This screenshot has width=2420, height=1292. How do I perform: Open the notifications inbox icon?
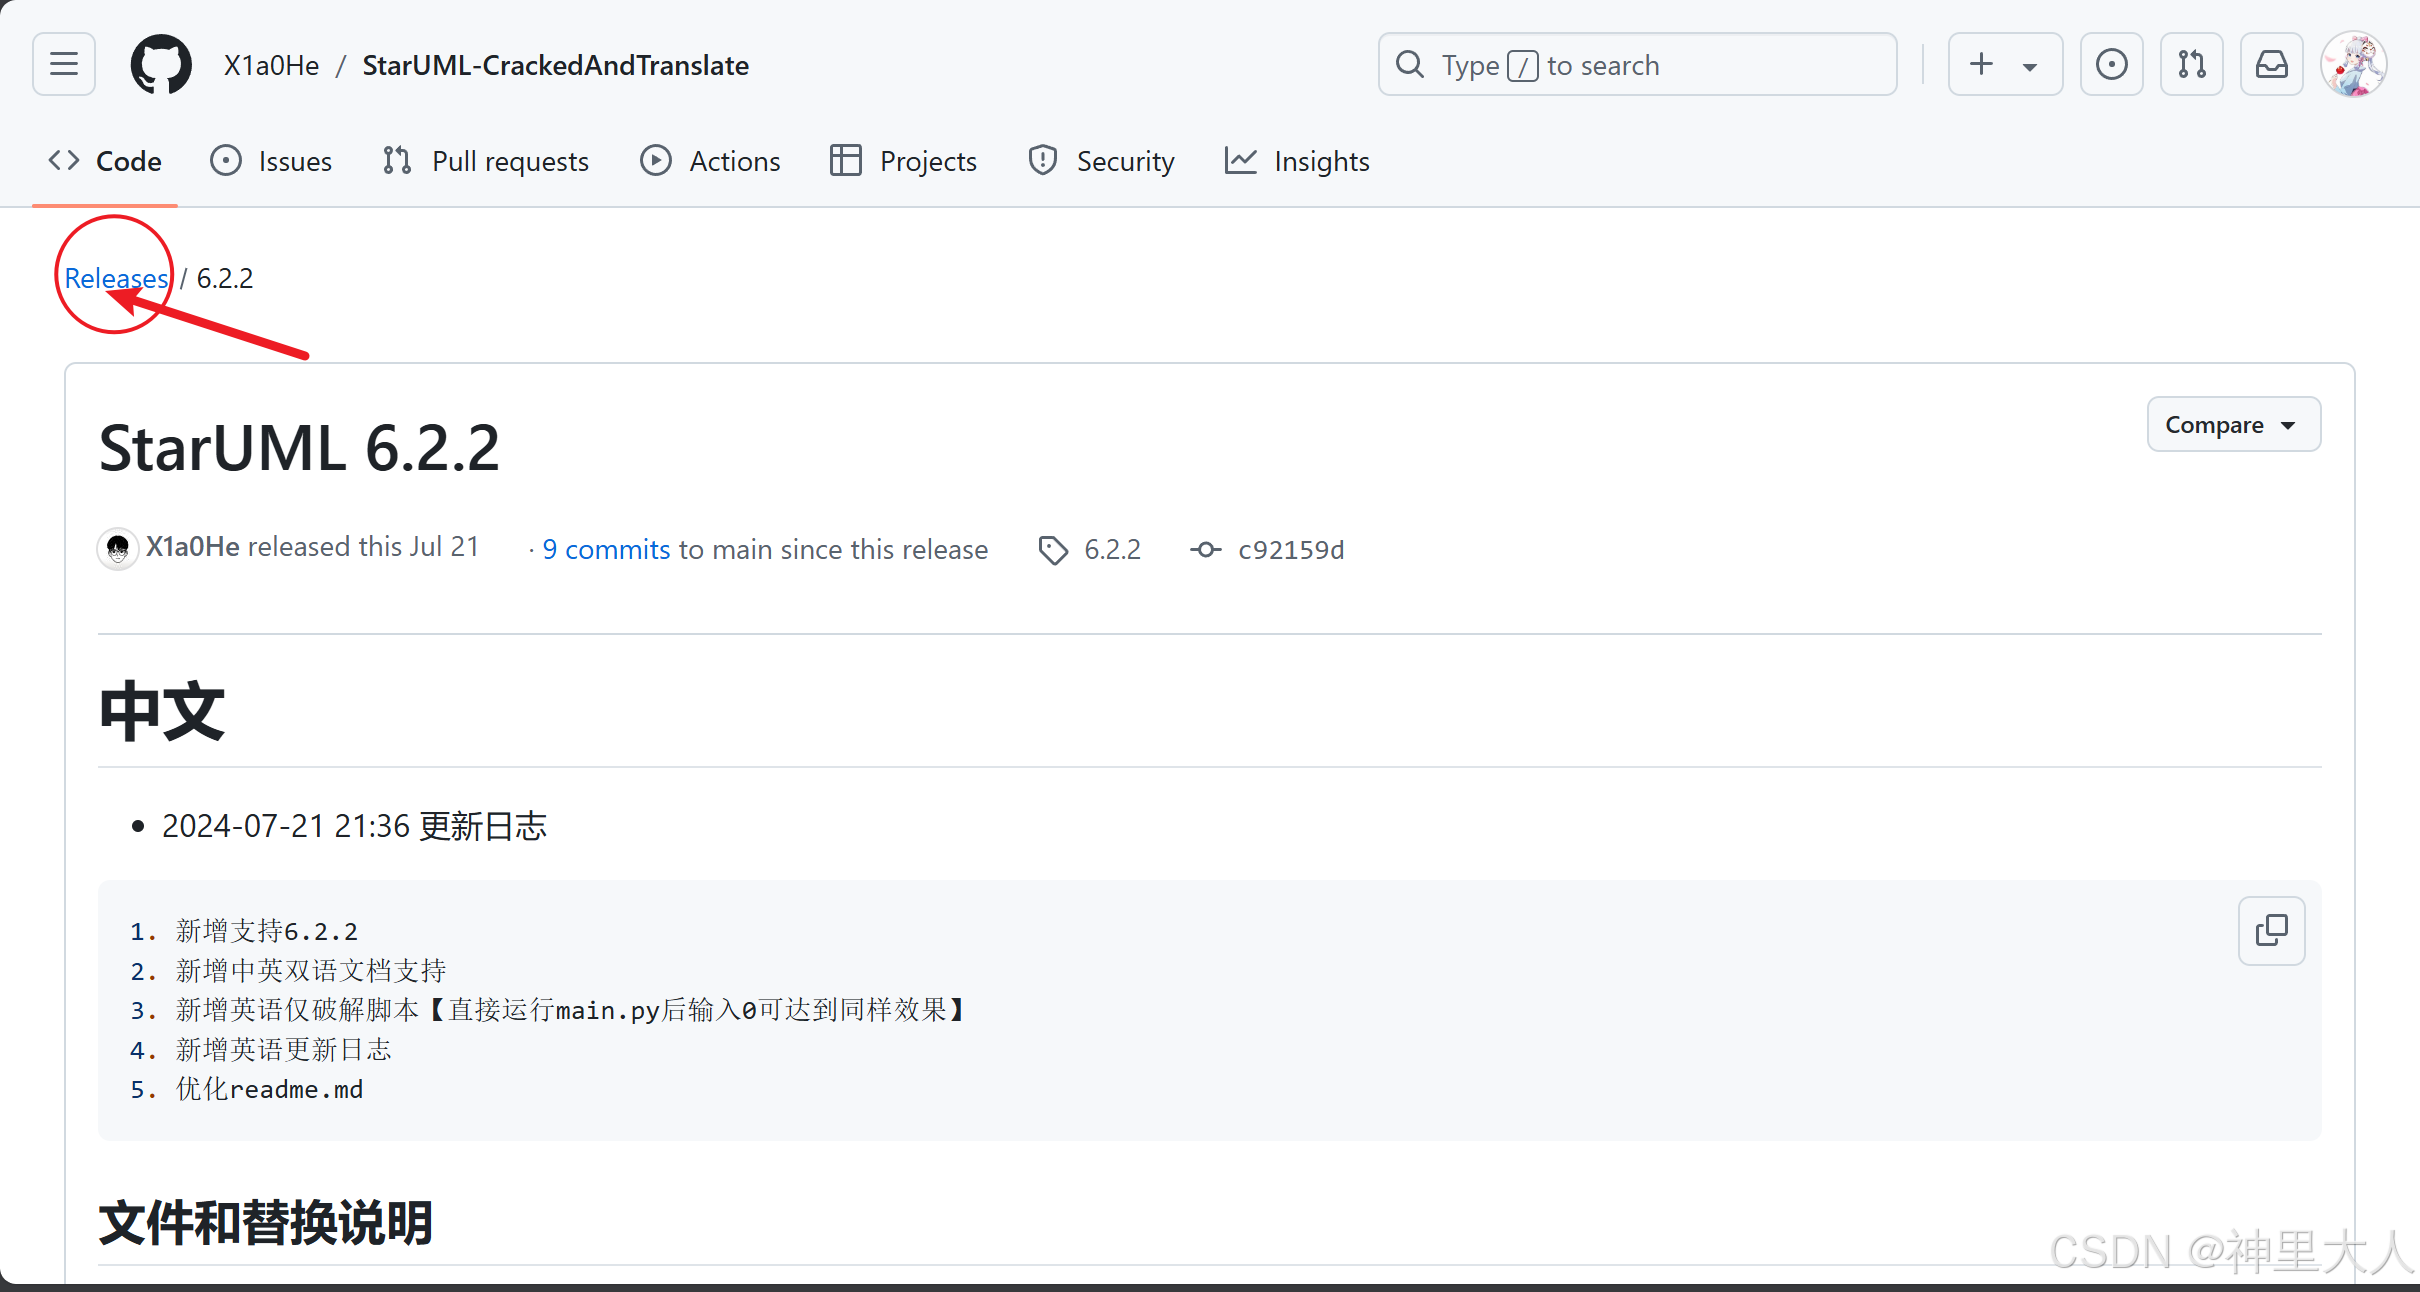point(2271,65)
